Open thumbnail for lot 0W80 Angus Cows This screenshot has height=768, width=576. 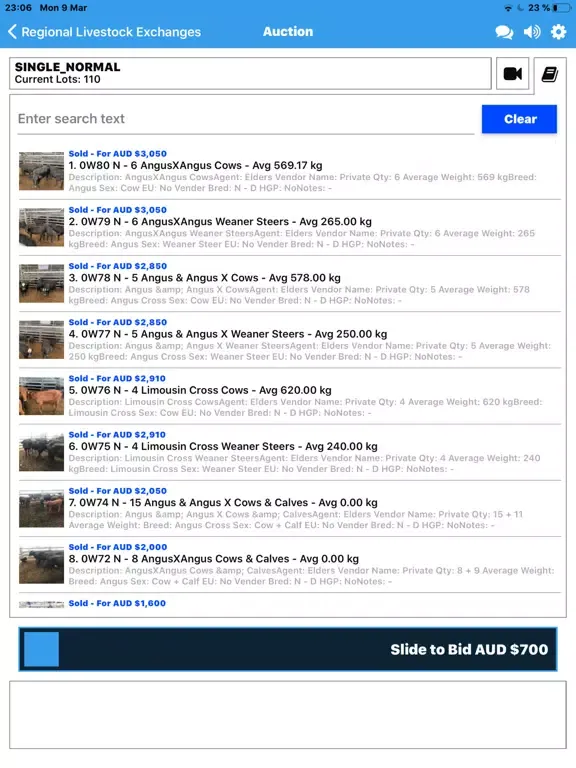click(x=42, y=171)
